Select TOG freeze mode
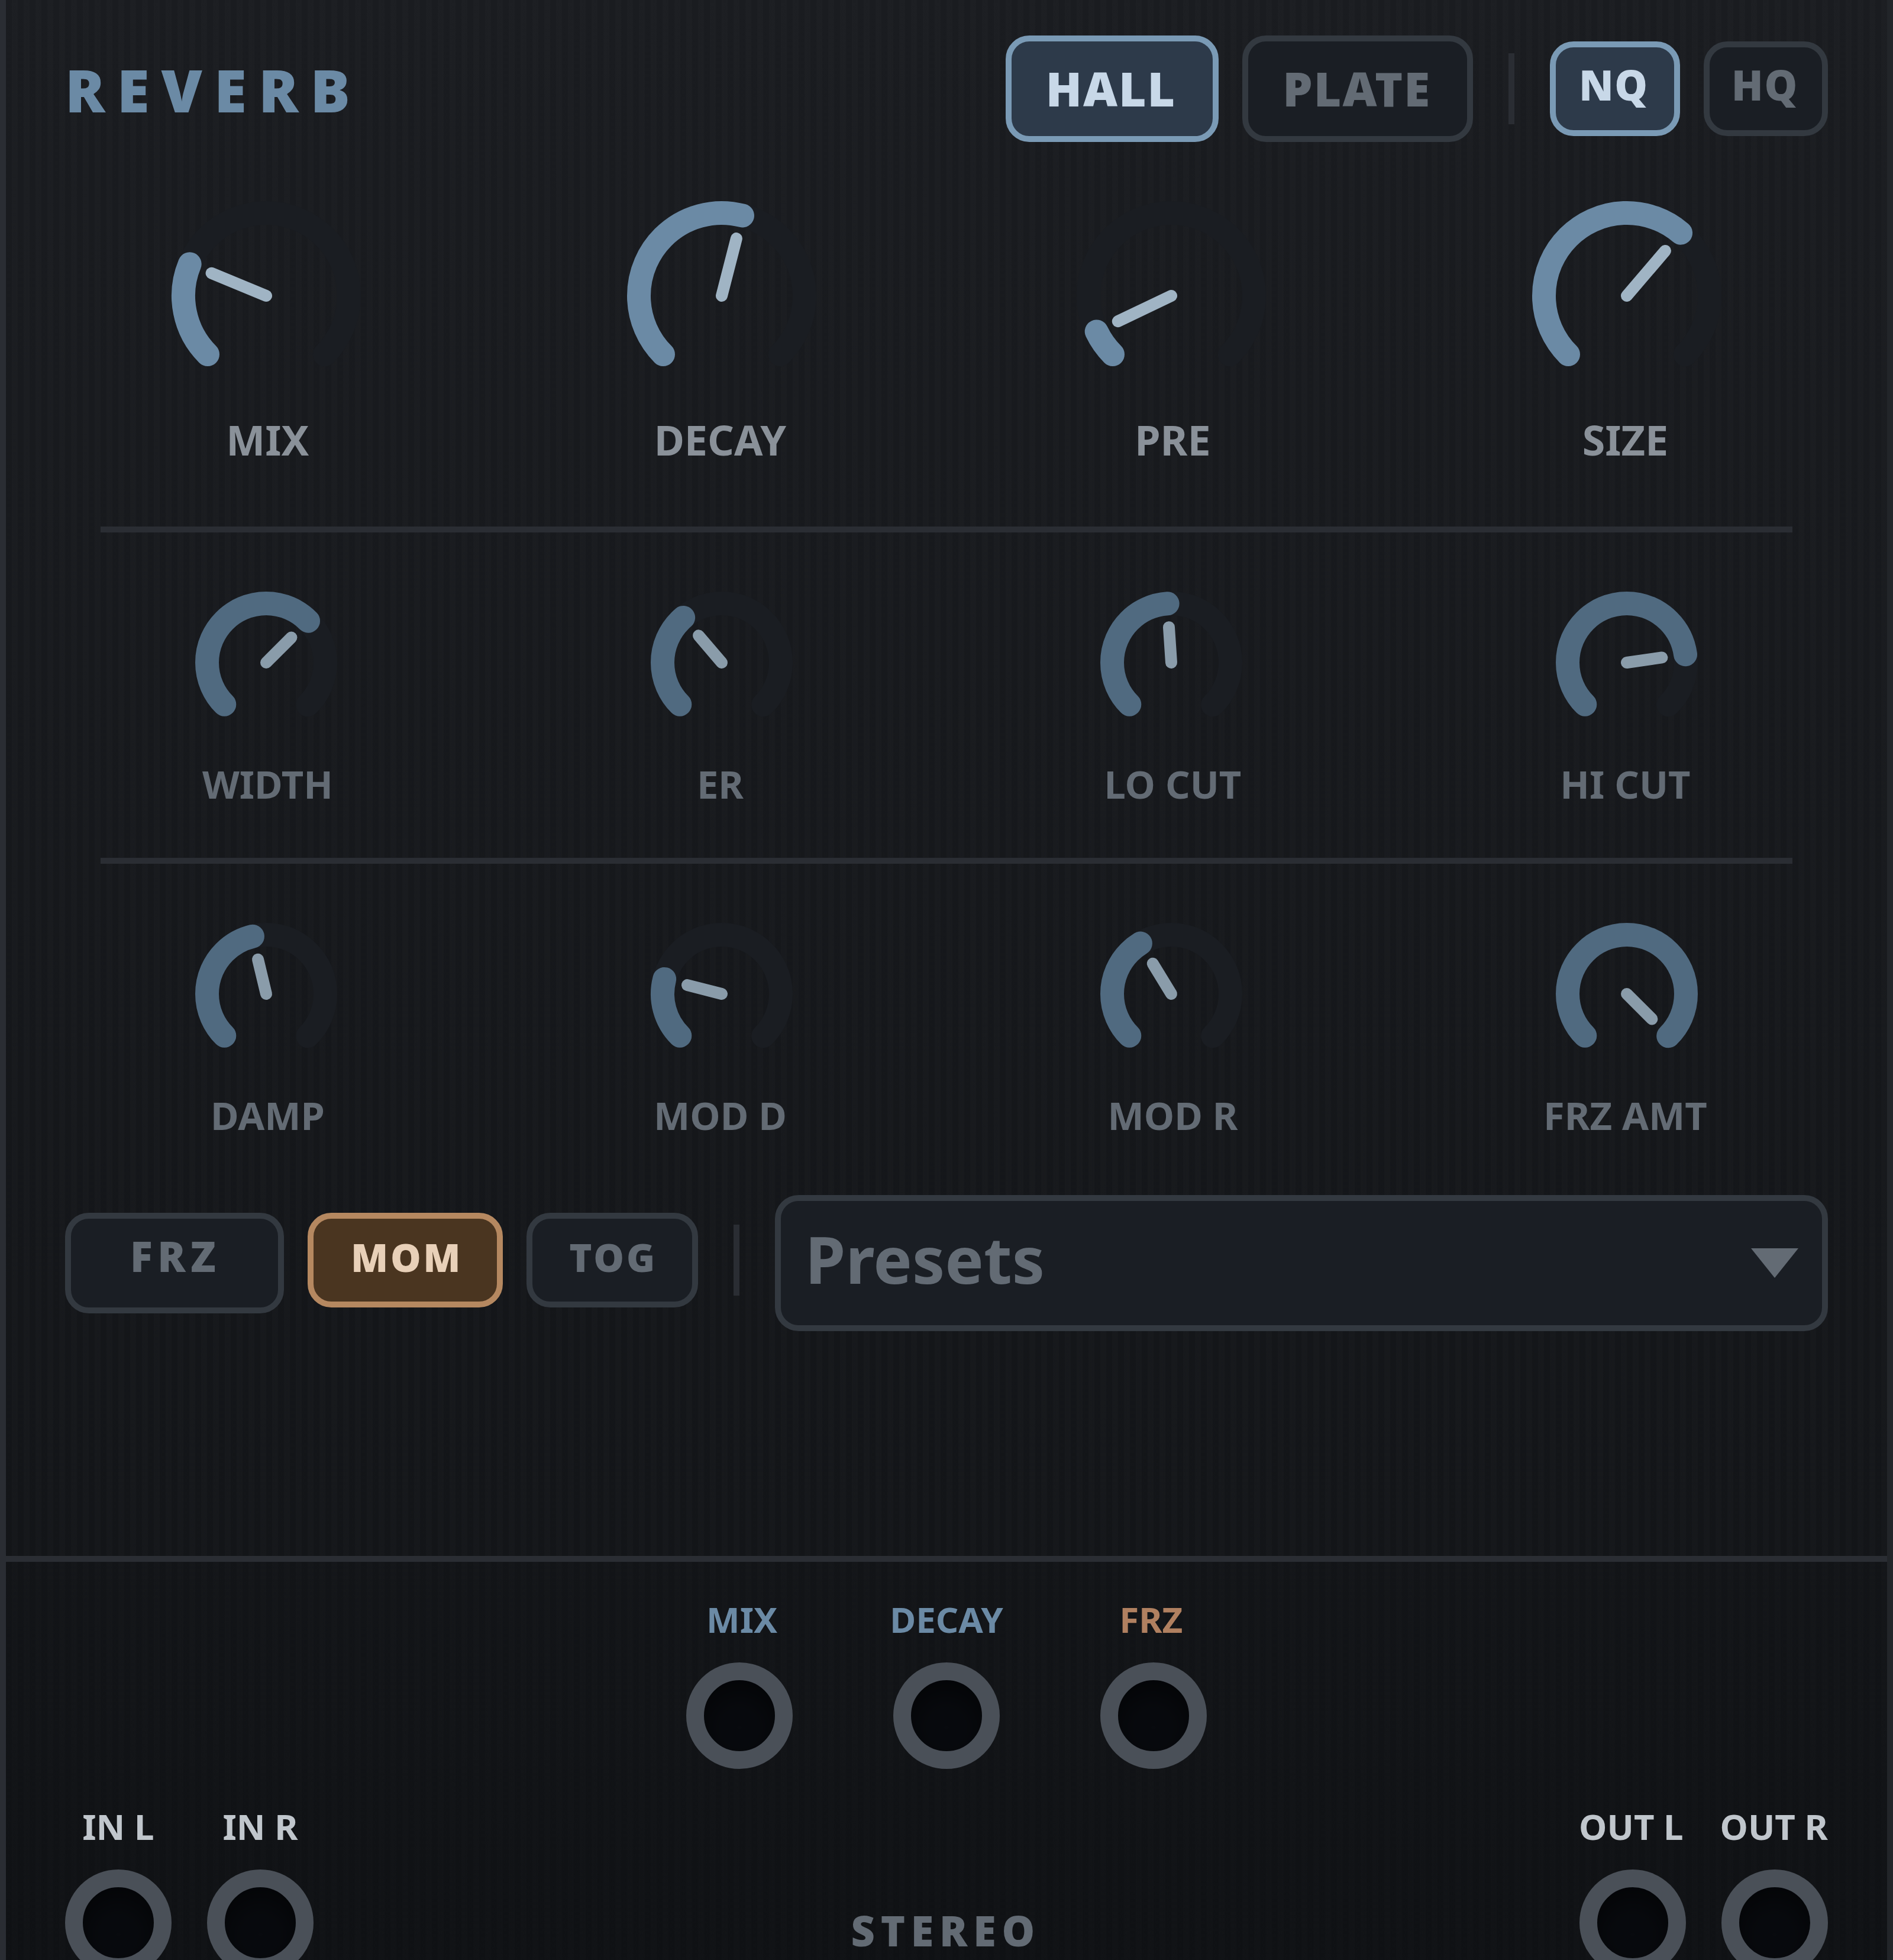Viewport: 1893px width, 1960px height. [x=611, y=1259]
